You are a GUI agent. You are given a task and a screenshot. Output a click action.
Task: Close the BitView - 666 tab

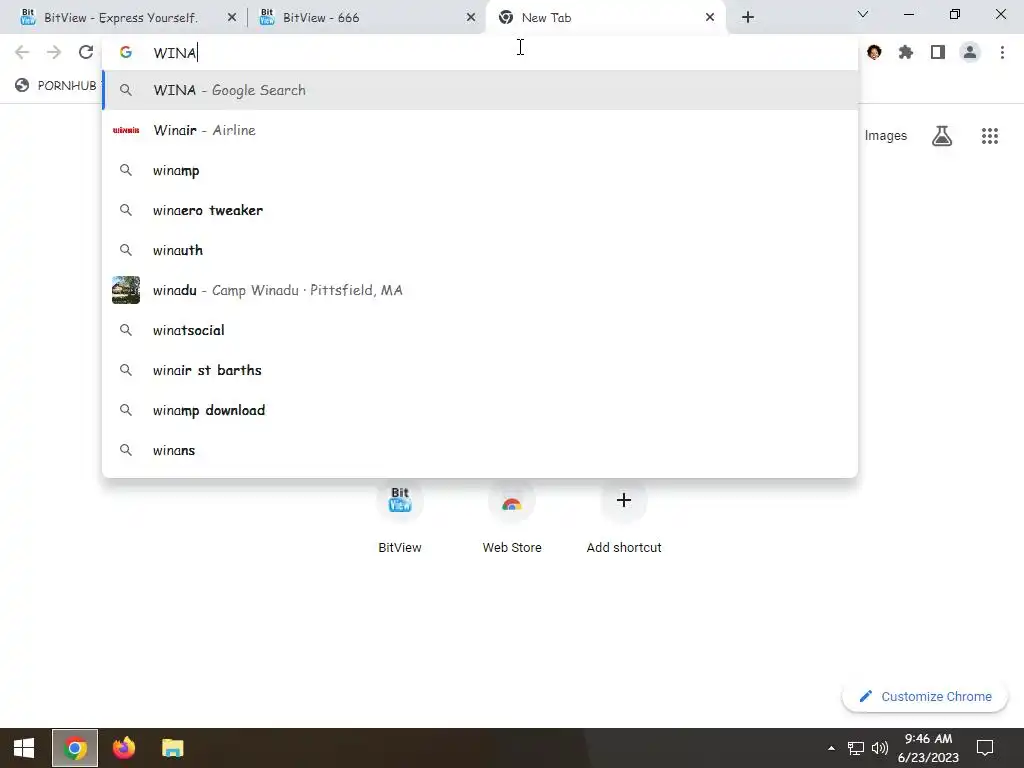[471, 18]
